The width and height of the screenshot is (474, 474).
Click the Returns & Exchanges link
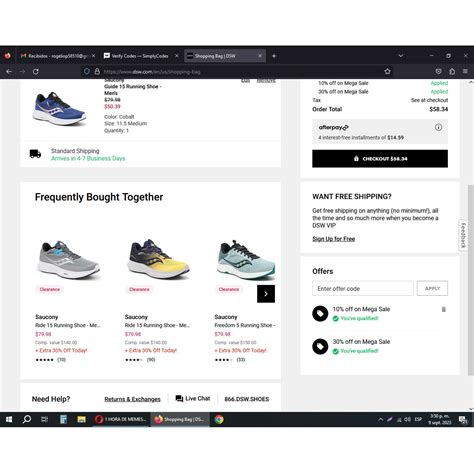132,399
